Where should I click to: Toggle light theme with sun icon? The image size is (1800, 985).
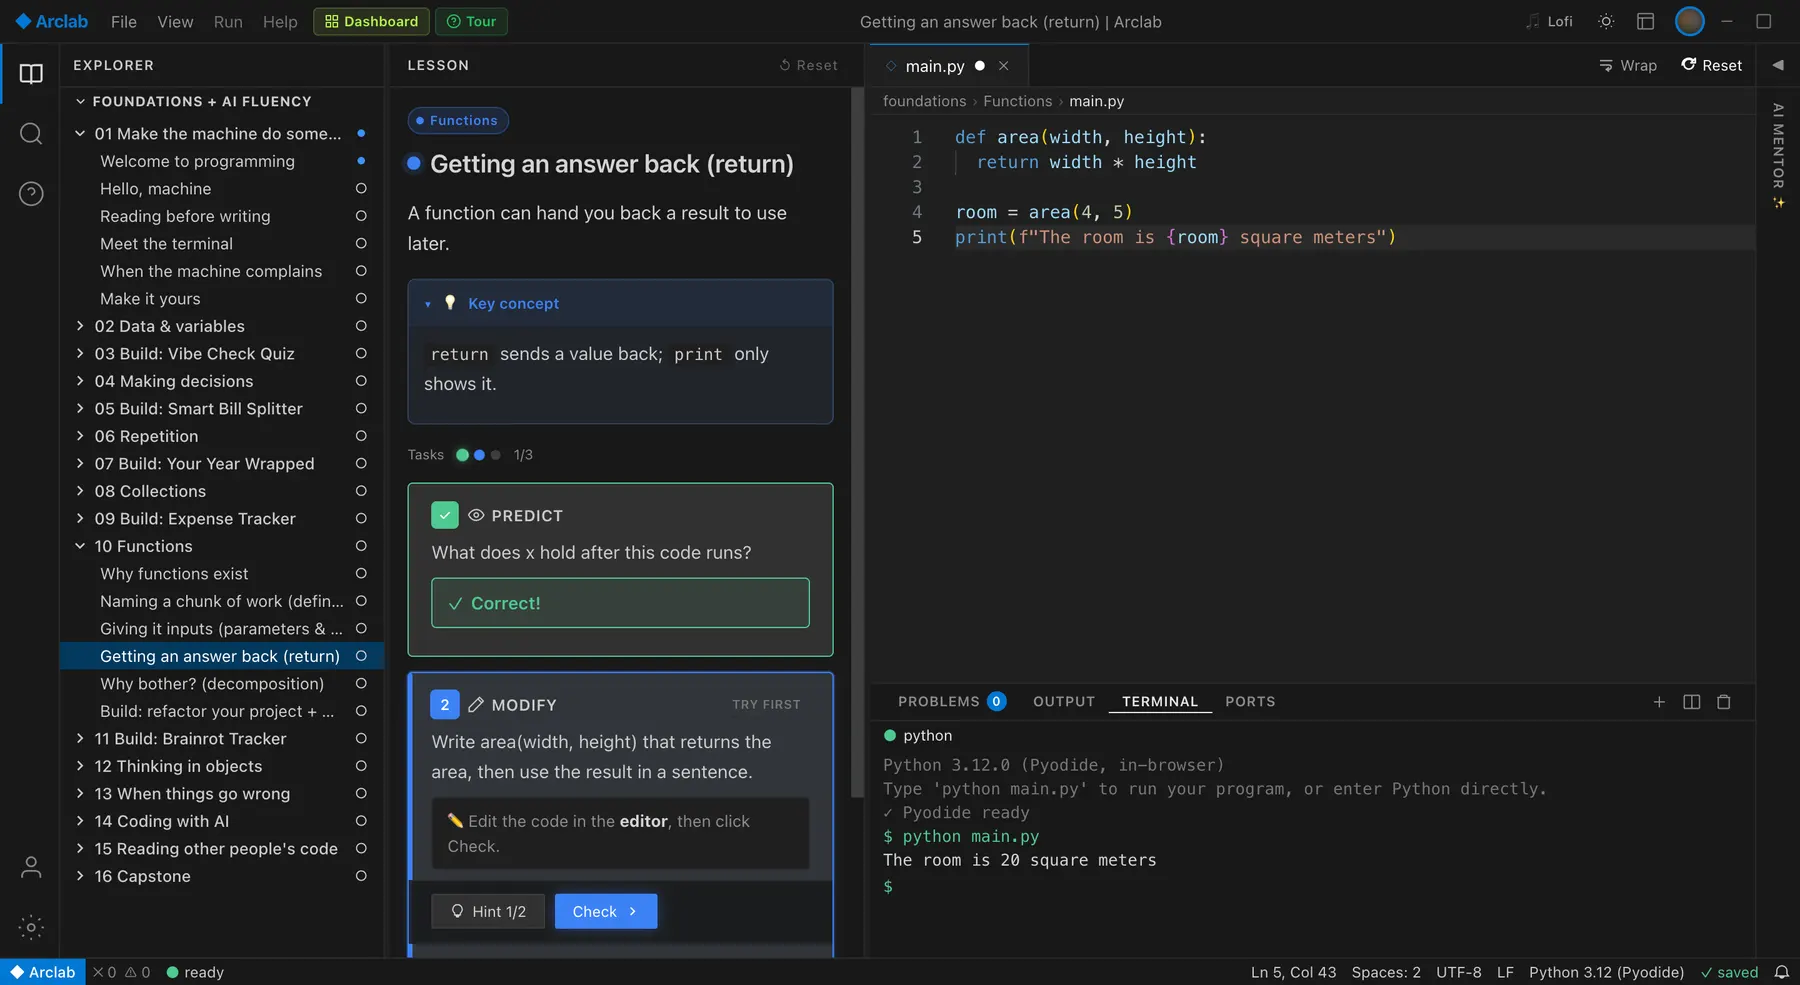pos(1606,21)
